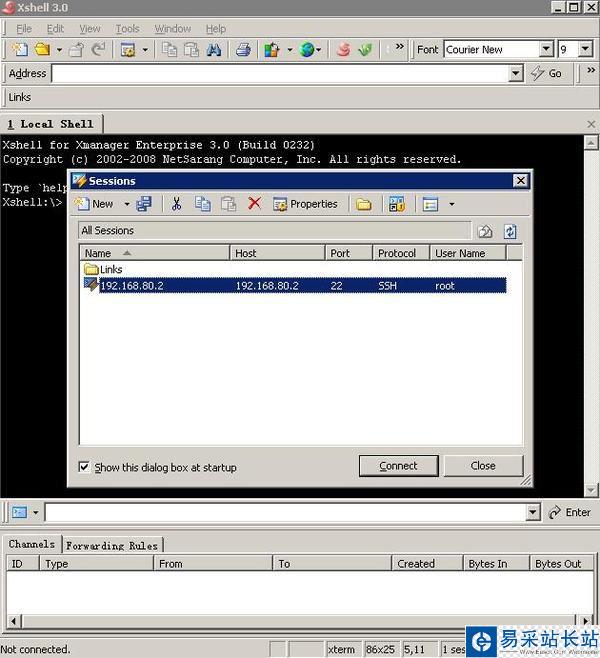600x658 pixels.
Task: Click the green Xftp icon
Action: pos(365,50)
